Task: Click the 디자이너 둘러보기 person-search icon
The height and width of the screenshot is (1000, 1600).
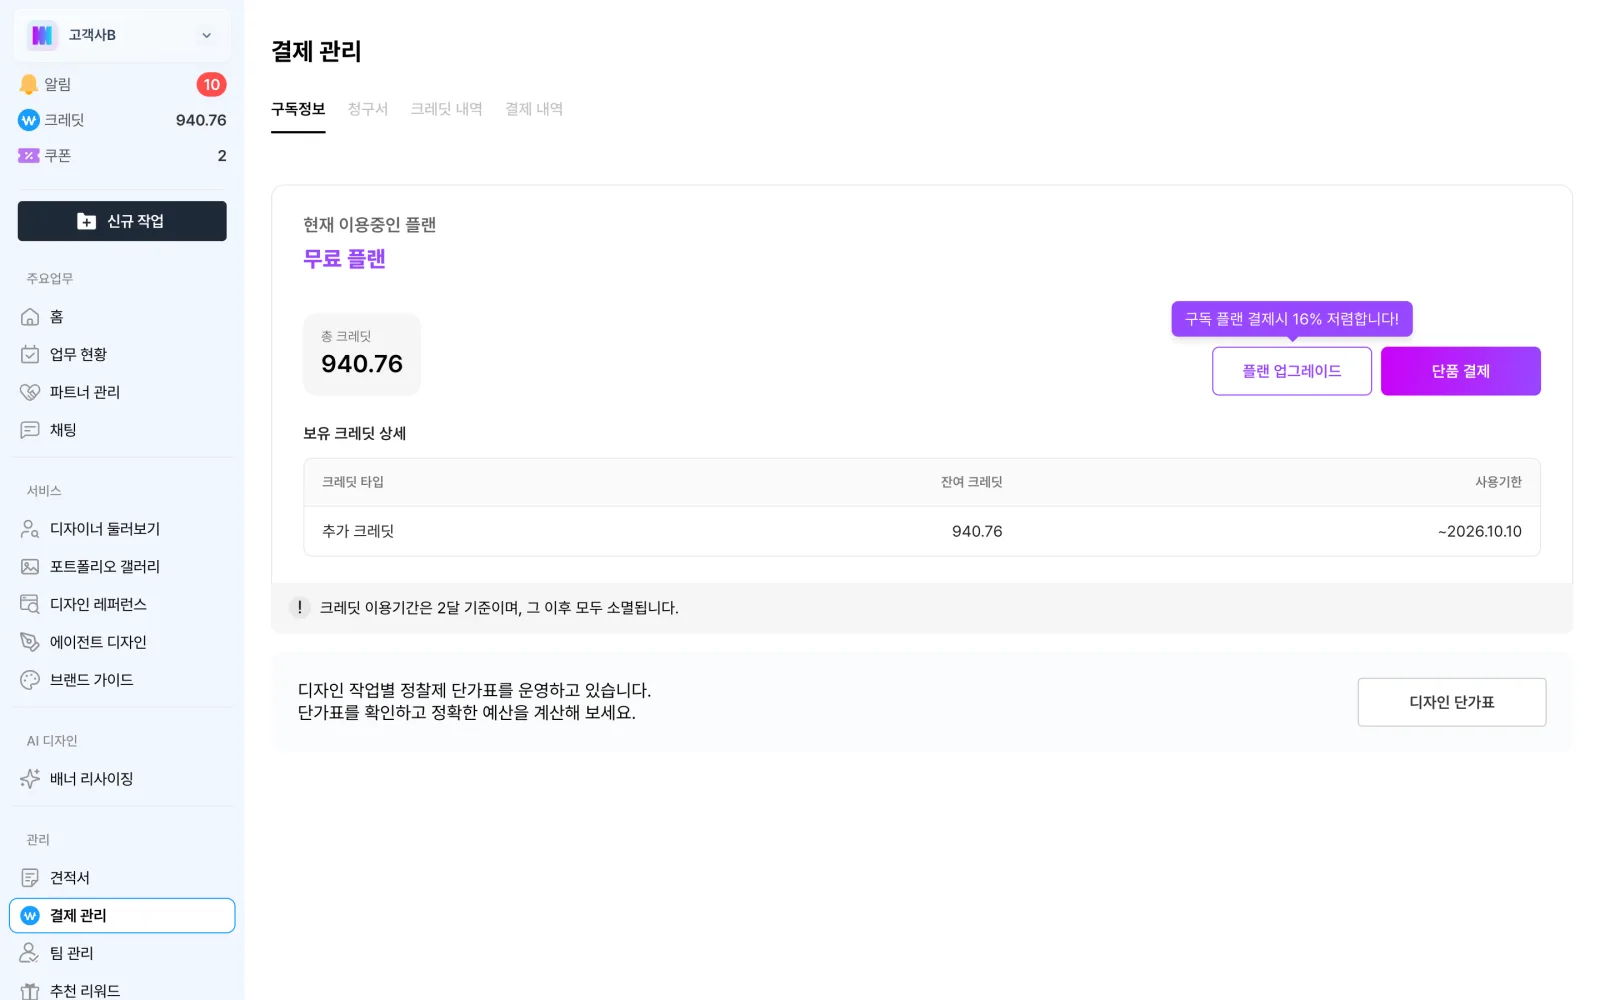Action: (x=30, y=529)
